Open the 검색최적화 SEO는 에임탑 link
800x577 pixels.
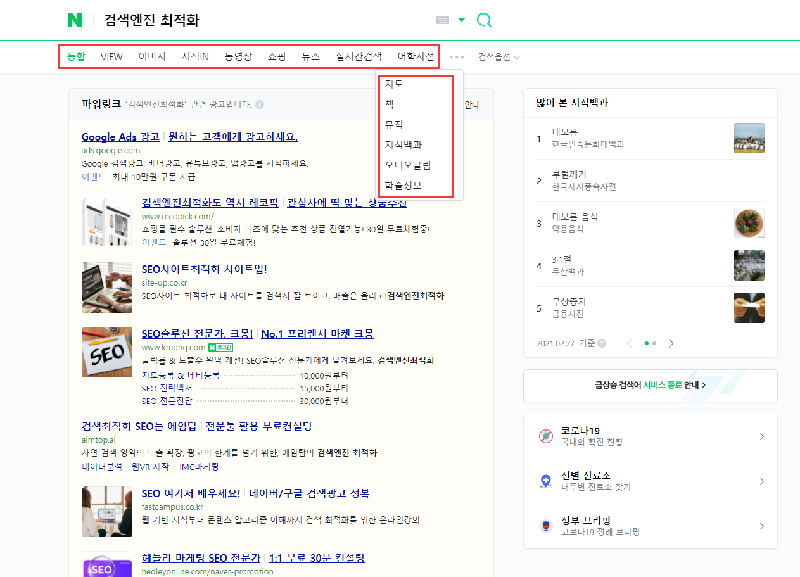click(x=138, y=426)
